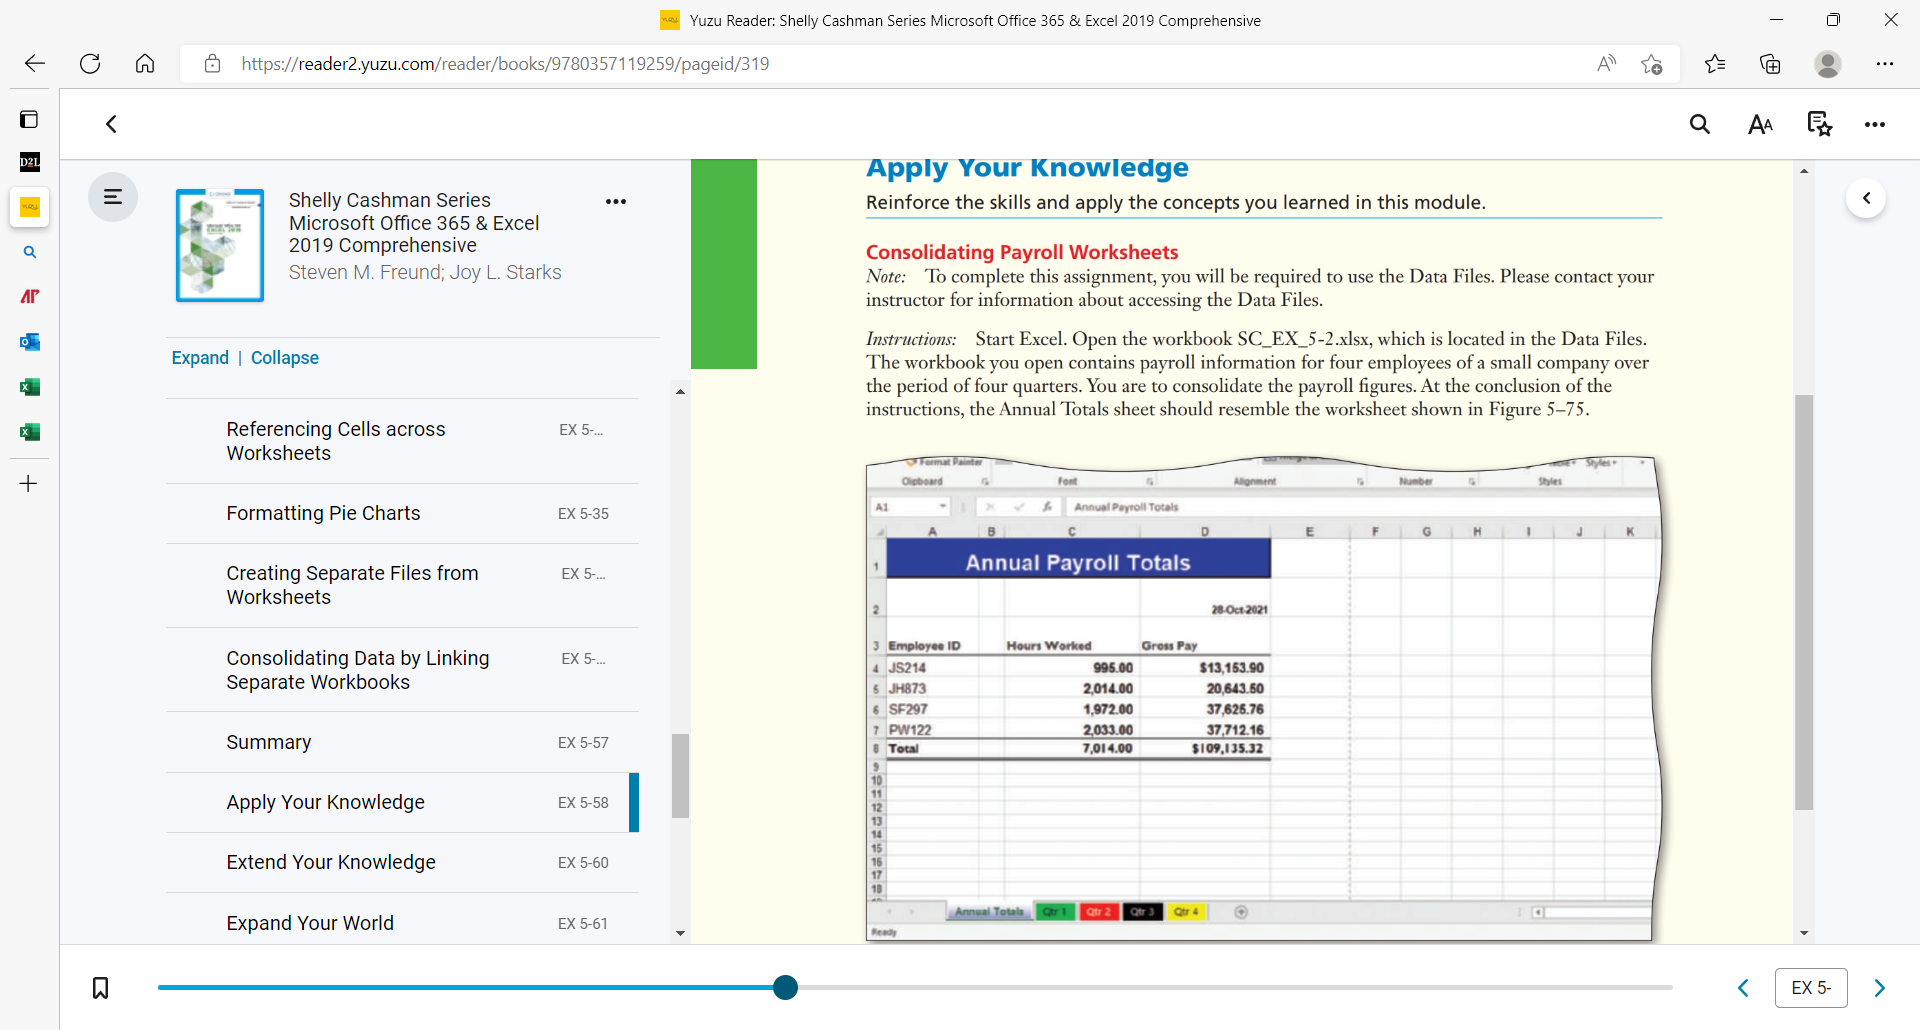1920x1030 pixels.
Task: Click the reading progress slider handle
Action: tap(786, 988)
